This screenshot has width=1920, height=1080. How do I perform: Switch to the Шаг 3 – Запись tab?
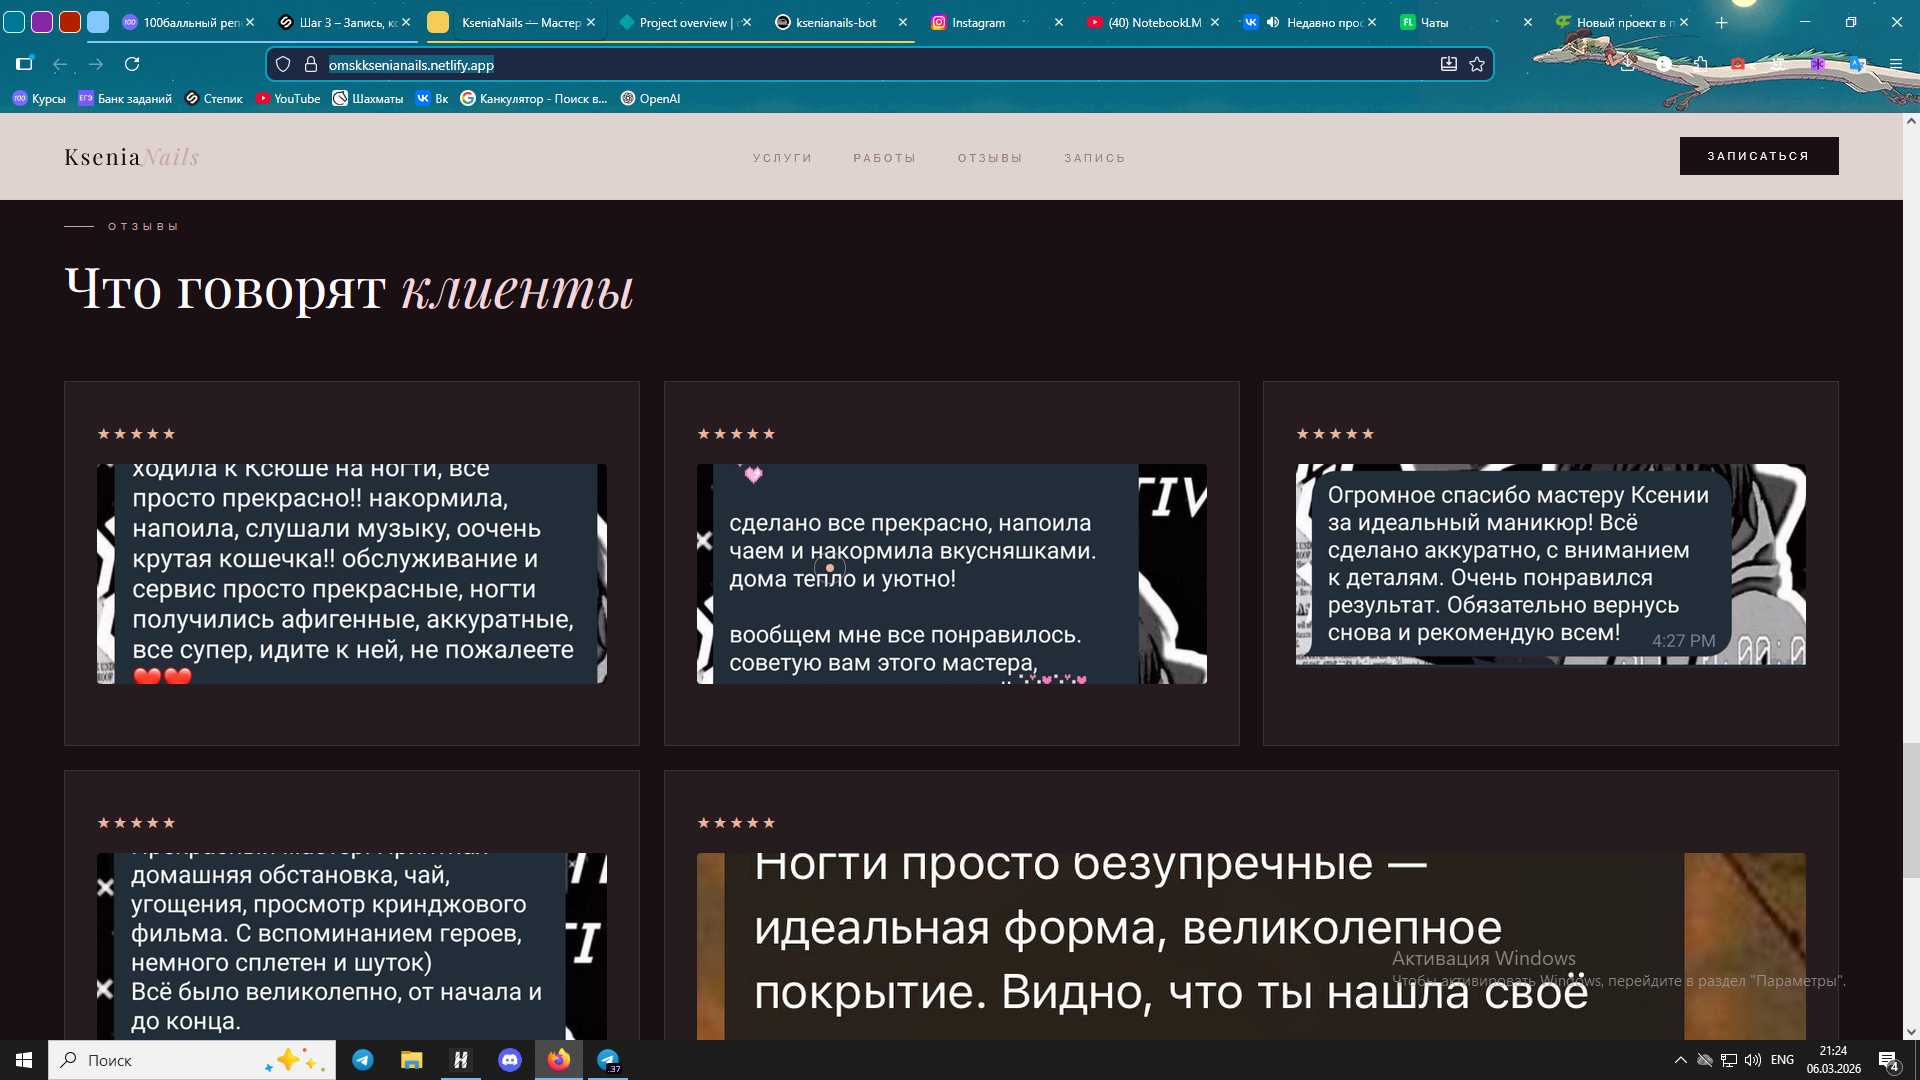pyautogui.click(x=344, y=22)
